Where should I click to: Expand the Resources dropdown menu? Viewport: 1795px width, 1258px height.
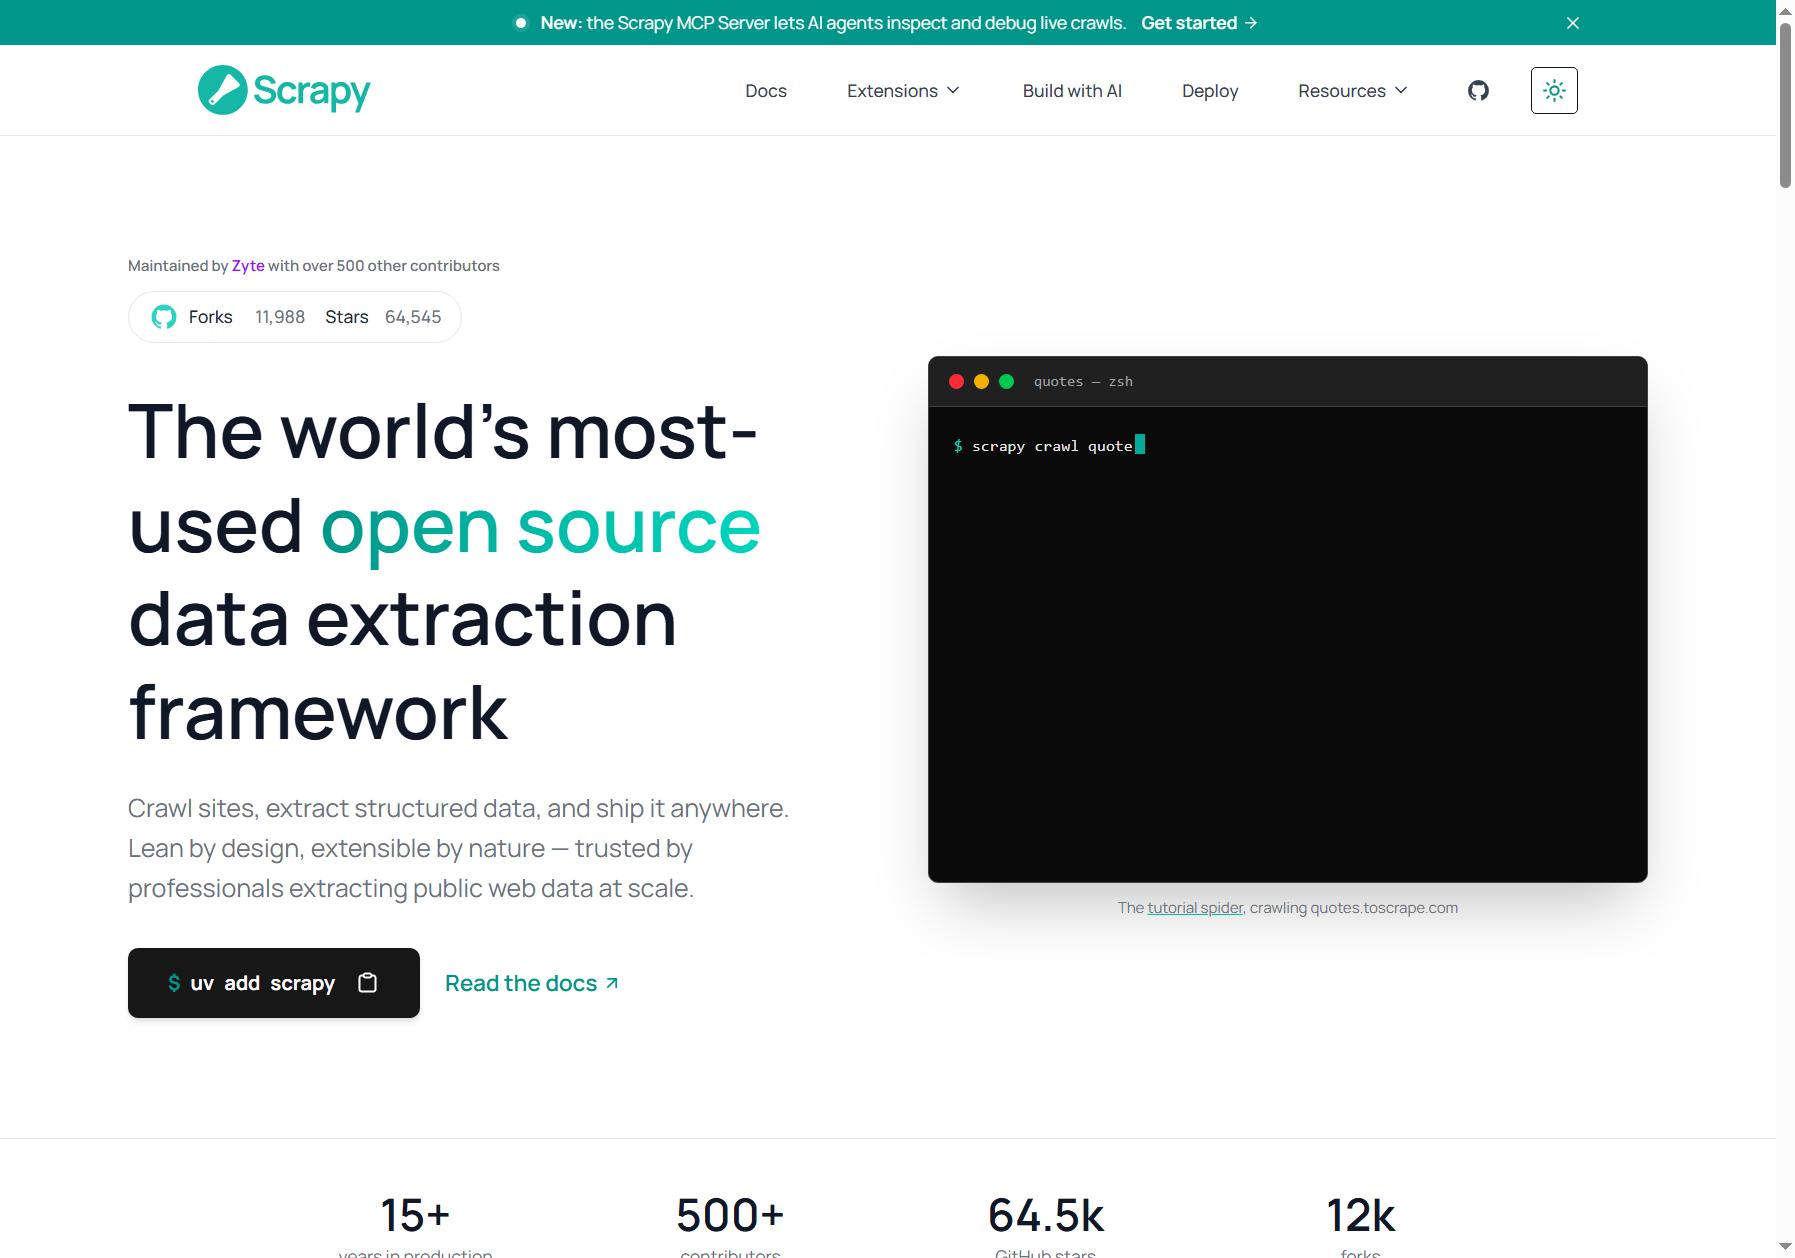1353,91
